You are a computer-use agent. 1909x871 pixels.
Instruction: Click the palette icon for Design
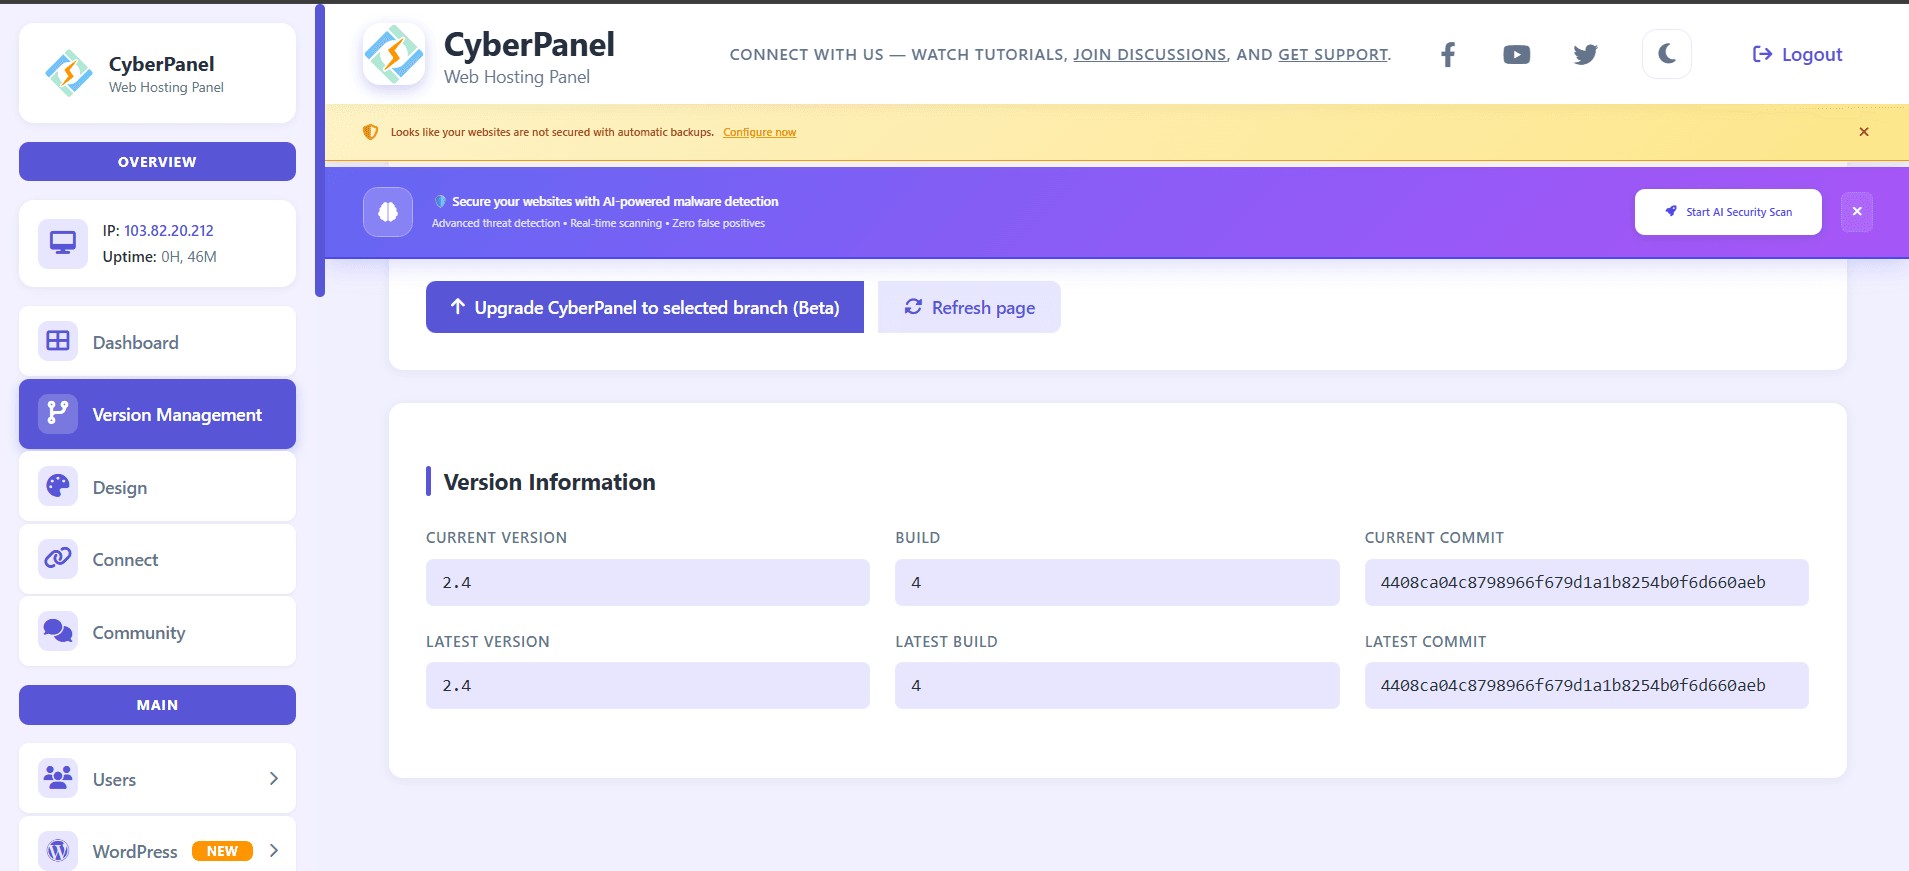[x=58, y=487]
